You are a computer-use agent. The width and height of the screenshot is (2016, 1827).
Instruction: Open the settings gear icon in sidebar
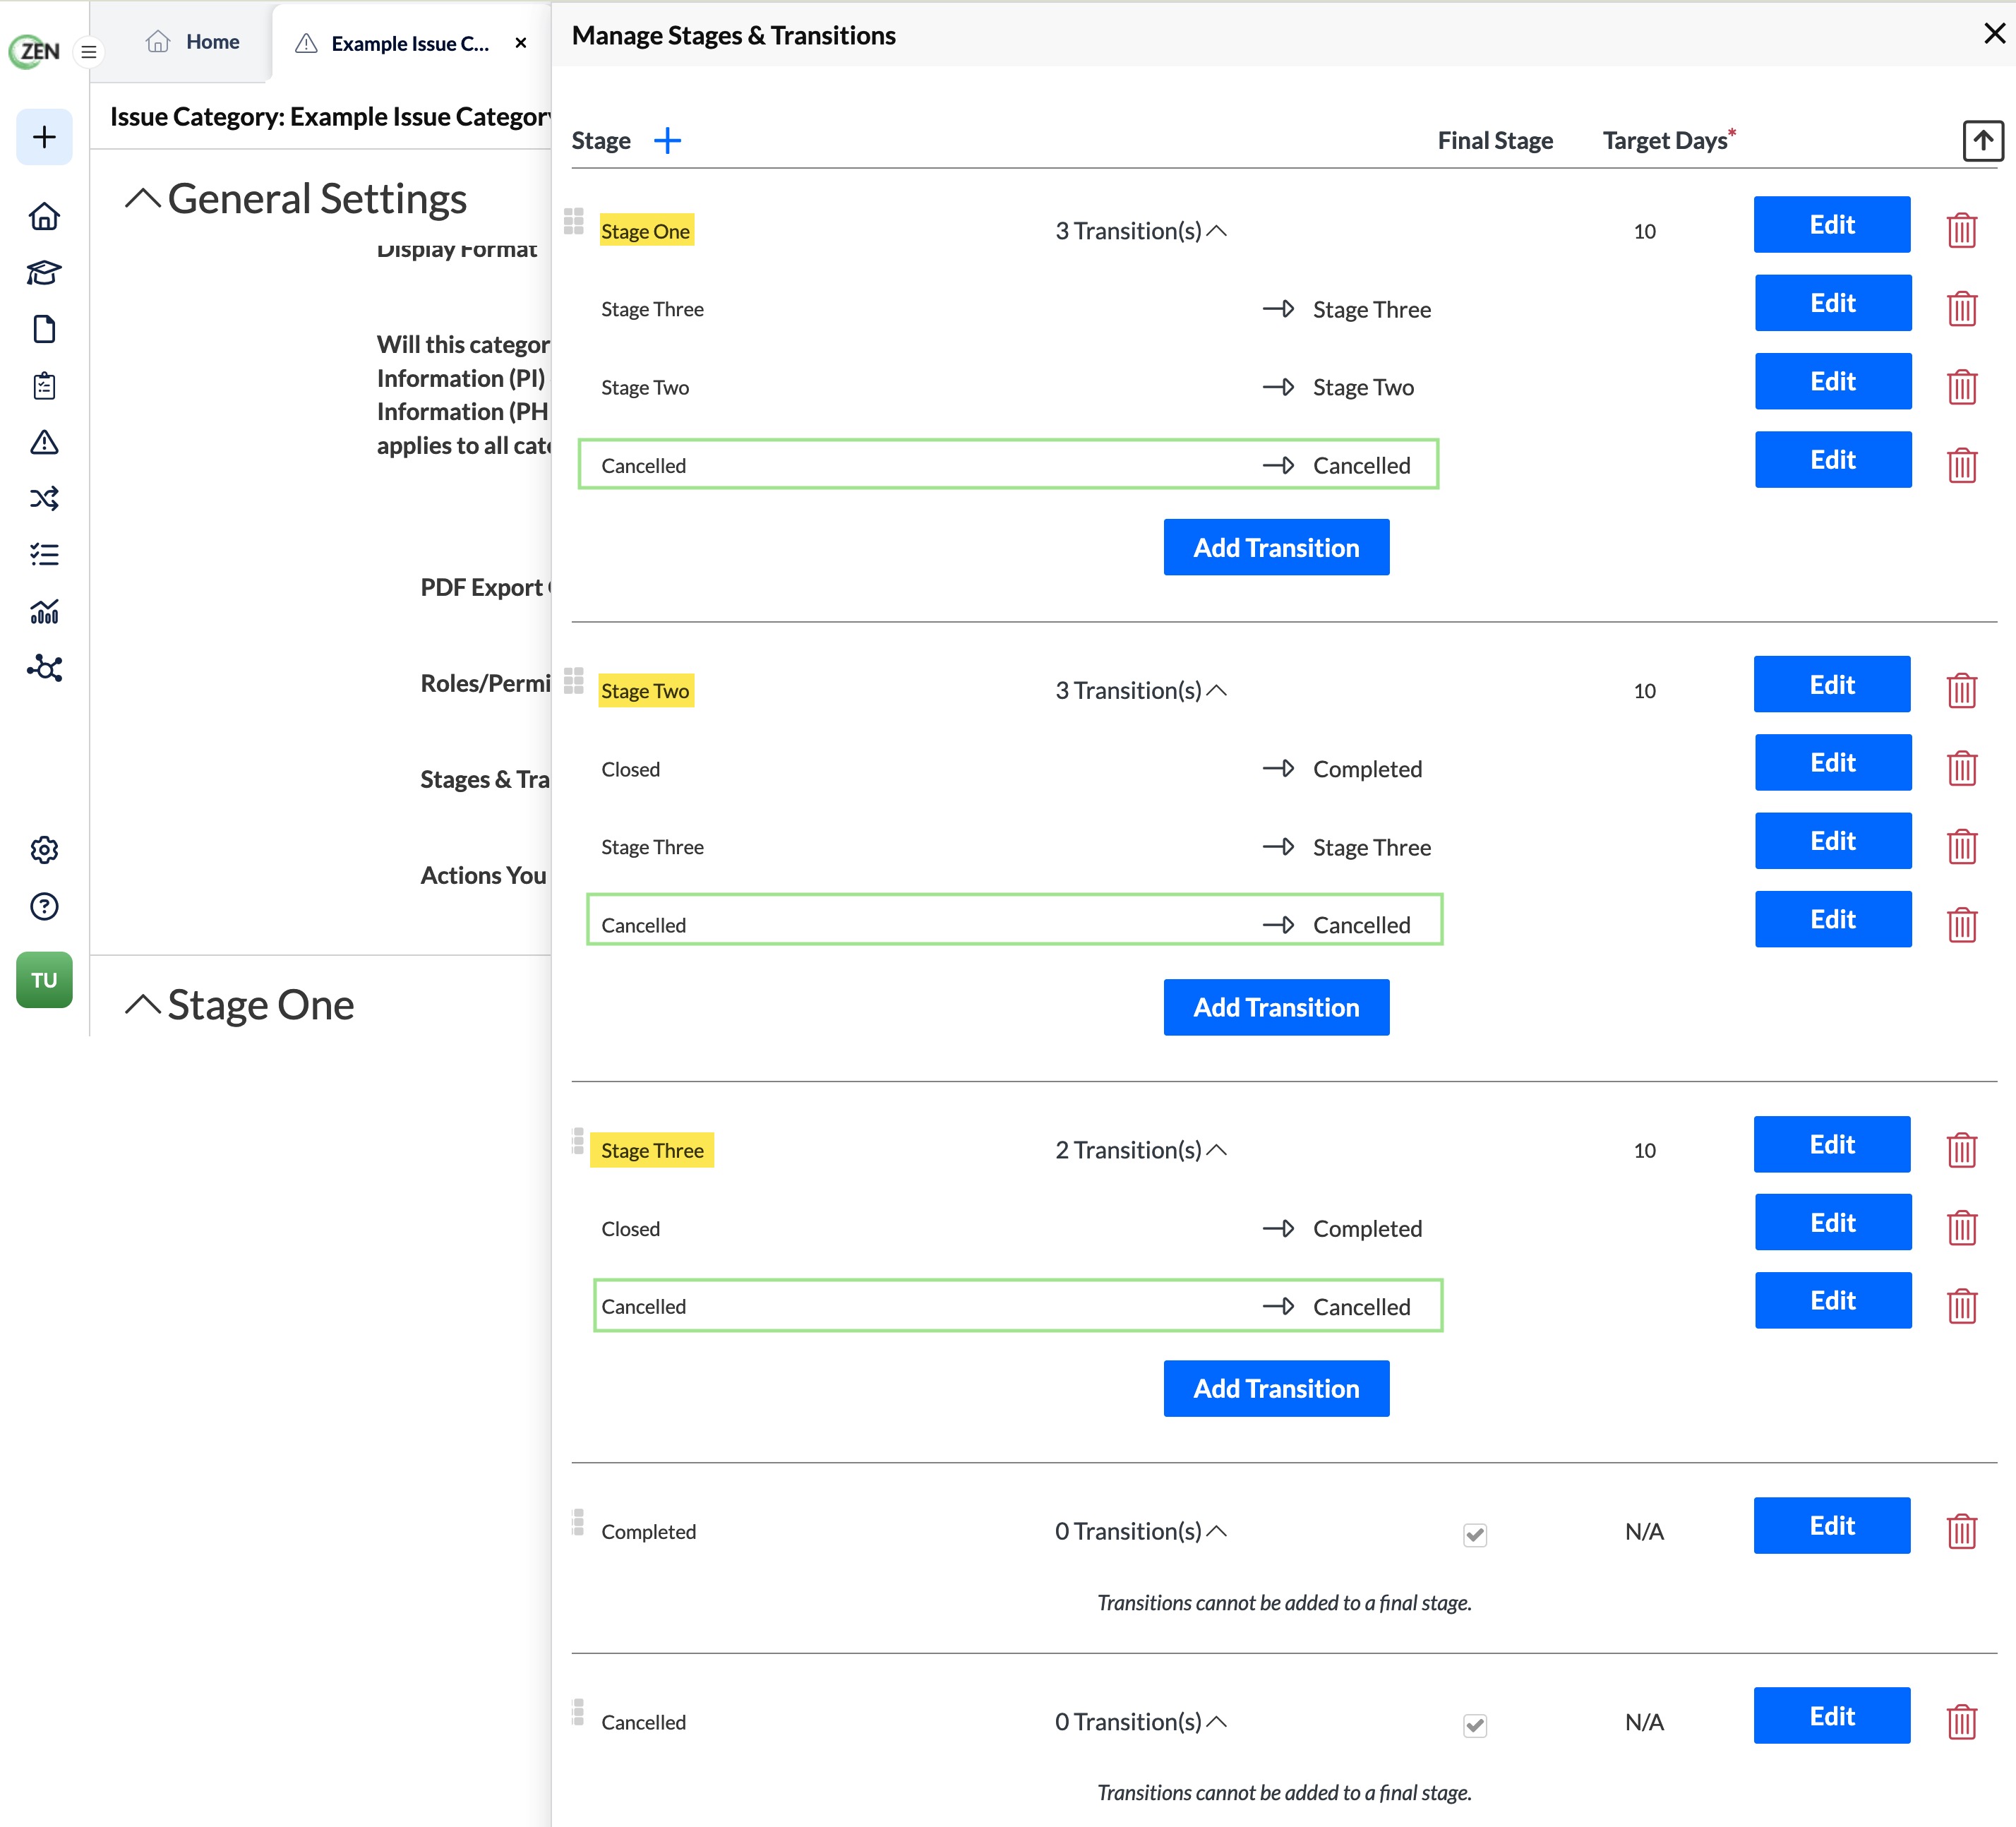(44, 850)
